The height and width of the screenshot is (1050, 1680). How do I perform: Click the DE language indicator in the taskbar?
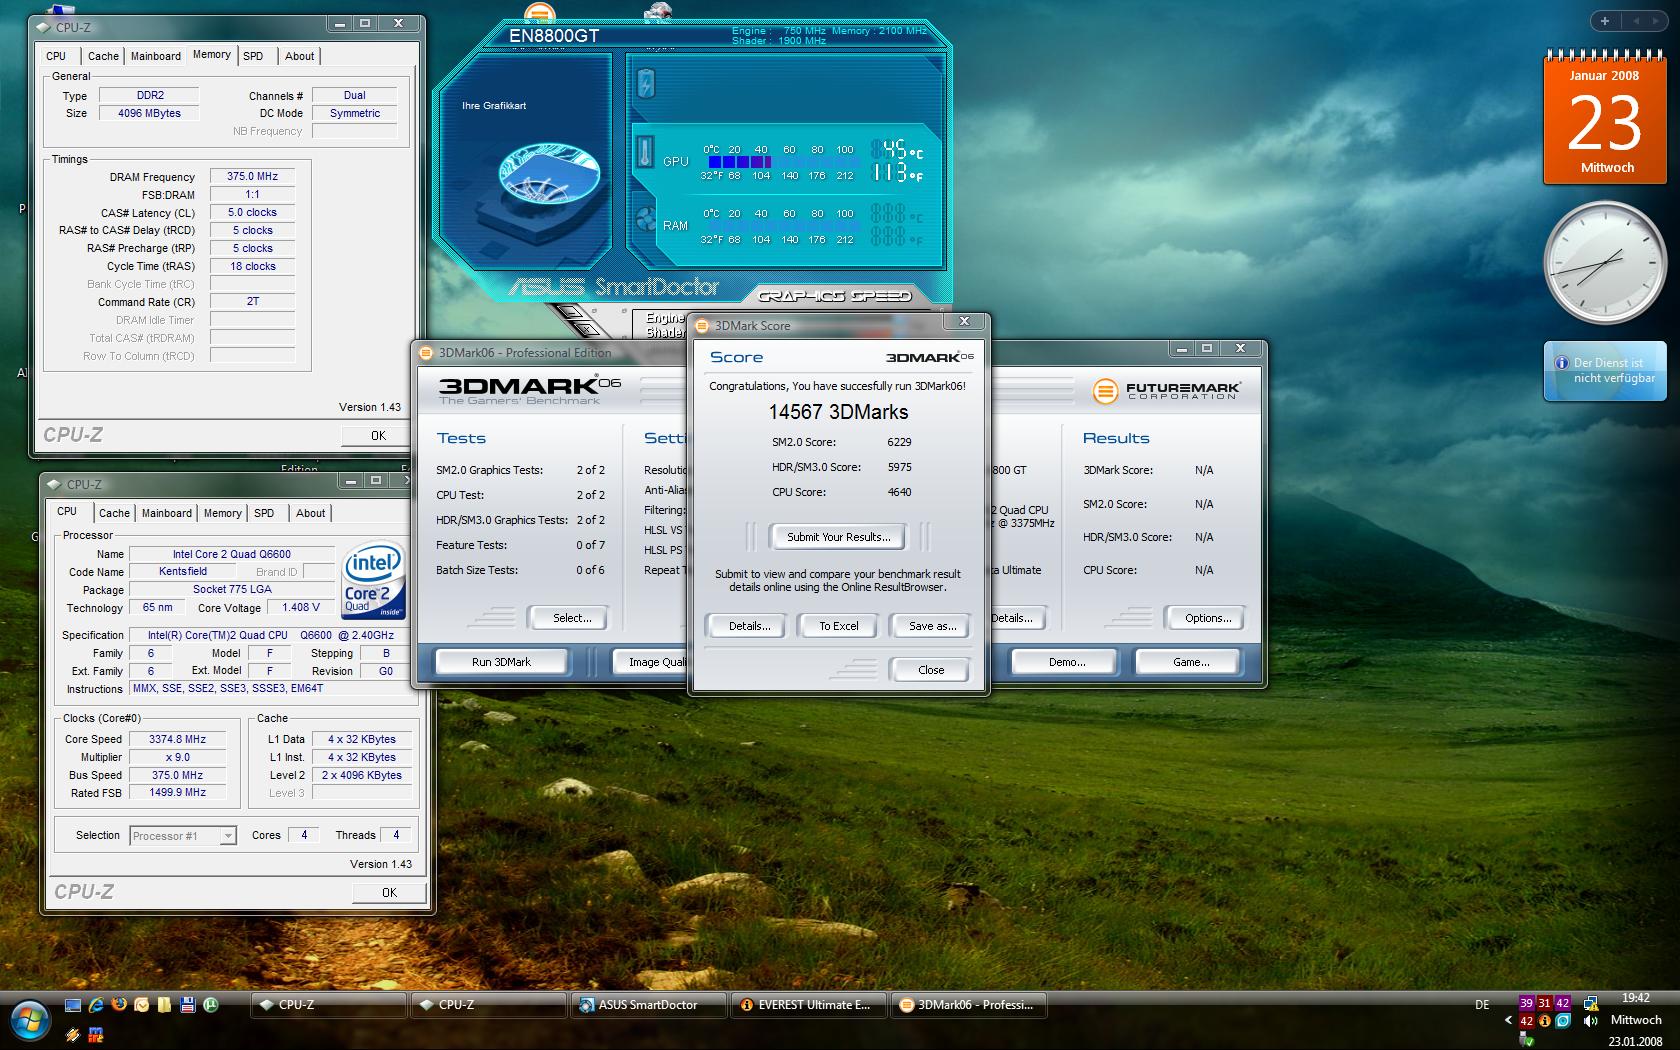[x=1482, y=1005]
